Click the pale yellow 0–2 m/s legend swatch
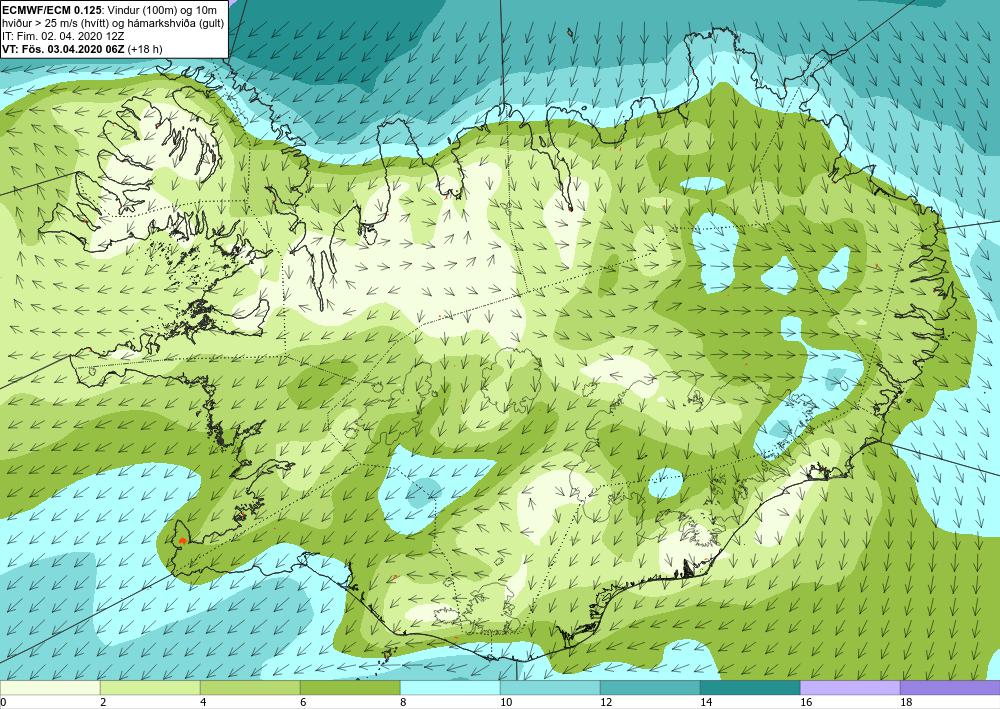The height and width of the screenshot is (709, 1000). [50, 688]
